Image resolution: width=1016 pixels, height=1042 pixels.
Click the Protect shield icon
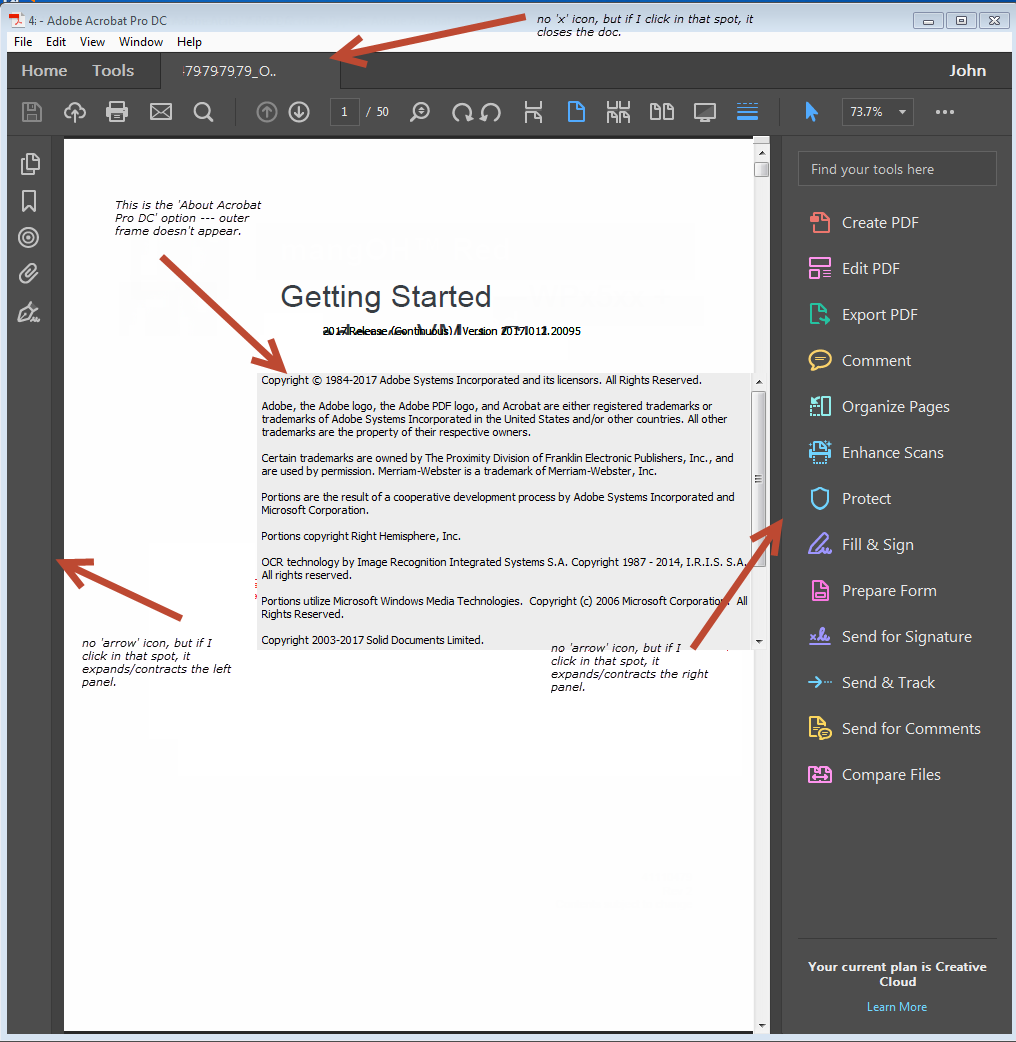[x=820, y=498]
